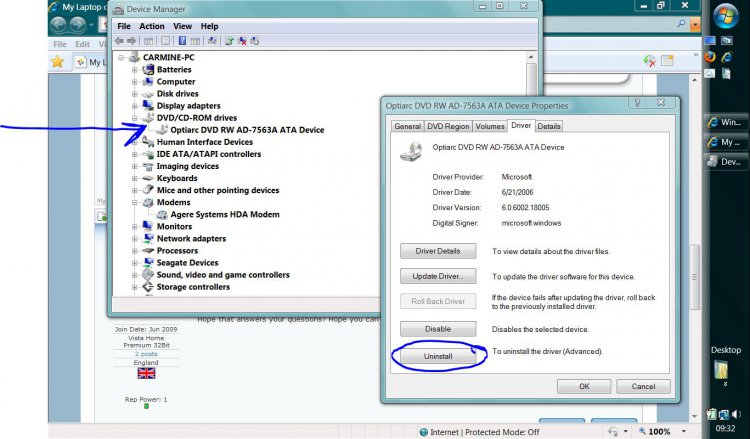Select the Optiarc DVD drive icon in tree
The image size is (750, 439).
coord(162,130)
